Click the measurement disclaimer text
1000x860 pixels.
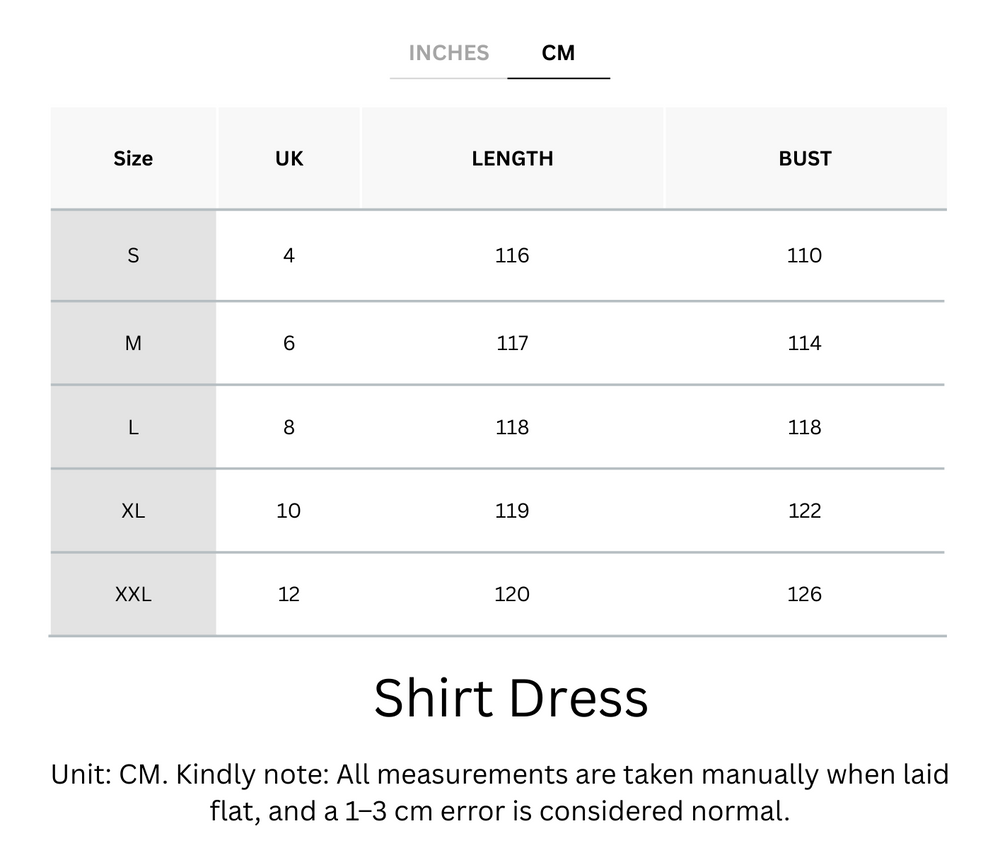500,790
